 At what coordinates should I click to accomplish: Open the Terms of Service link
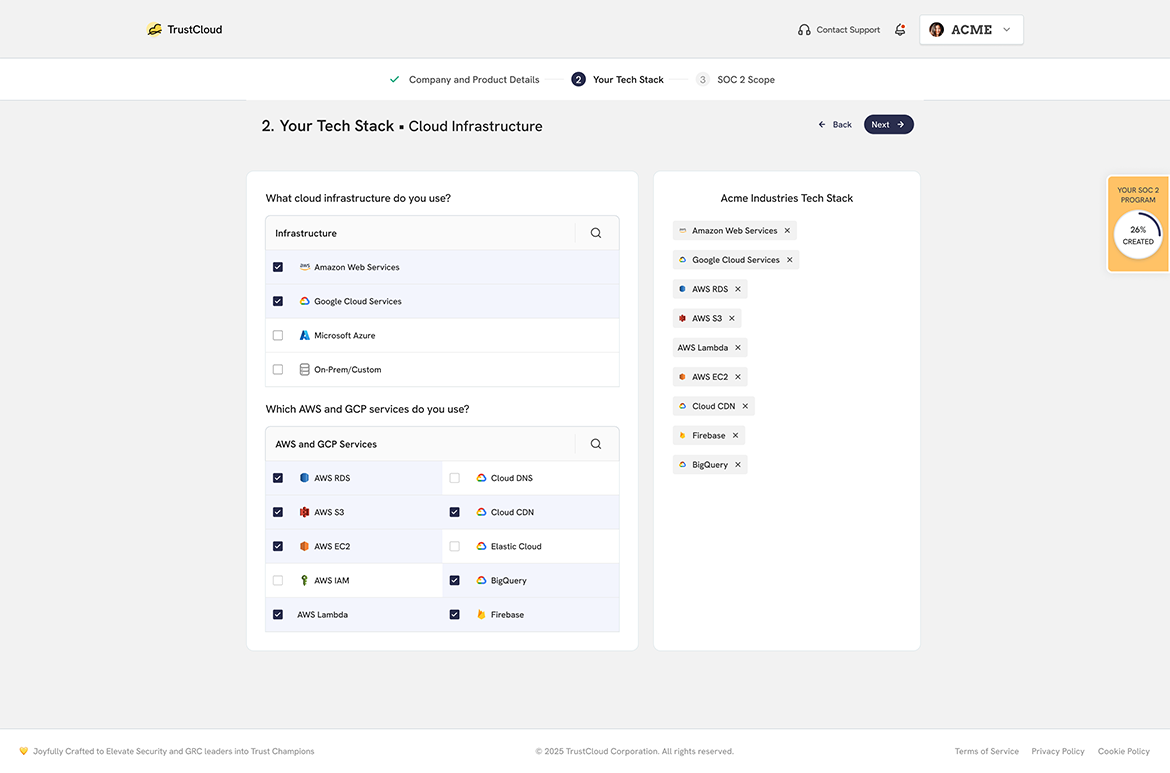(986, 751)
